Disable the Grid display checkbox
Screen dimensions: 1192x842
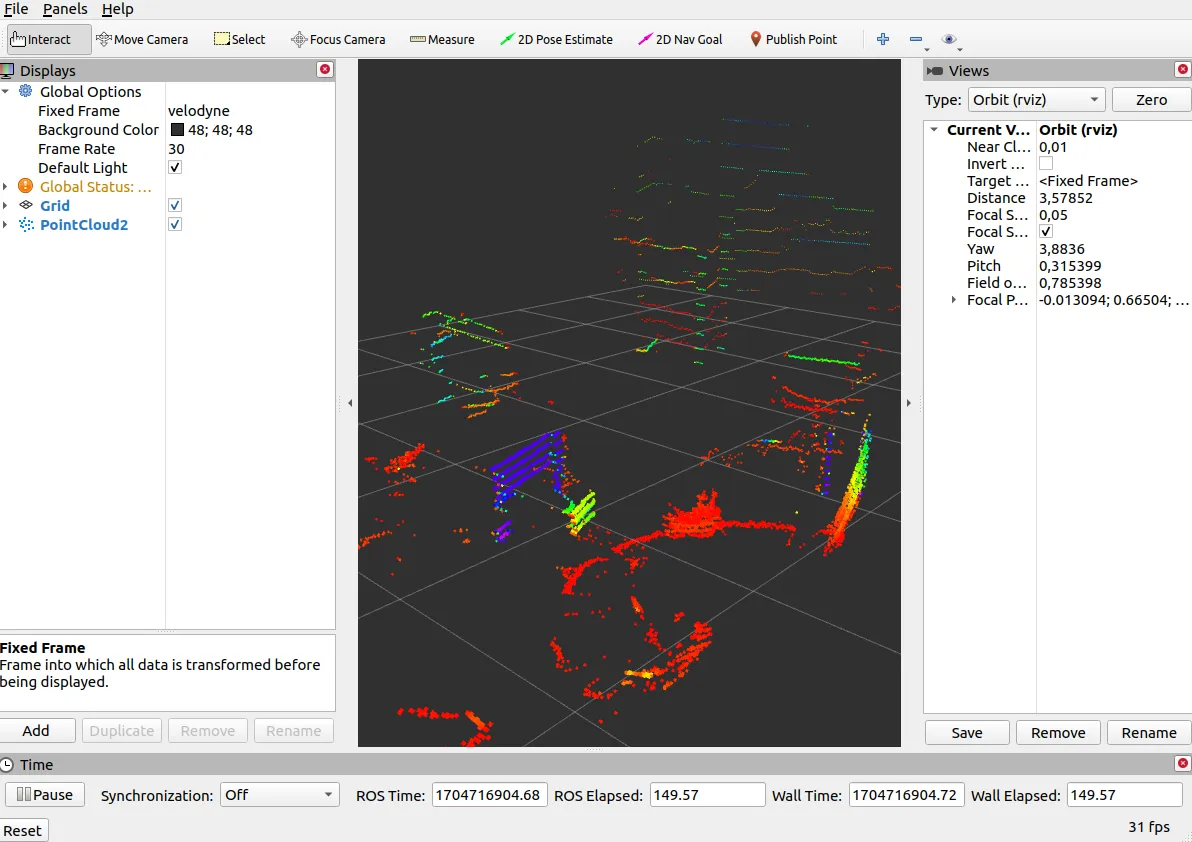(175, 206)
